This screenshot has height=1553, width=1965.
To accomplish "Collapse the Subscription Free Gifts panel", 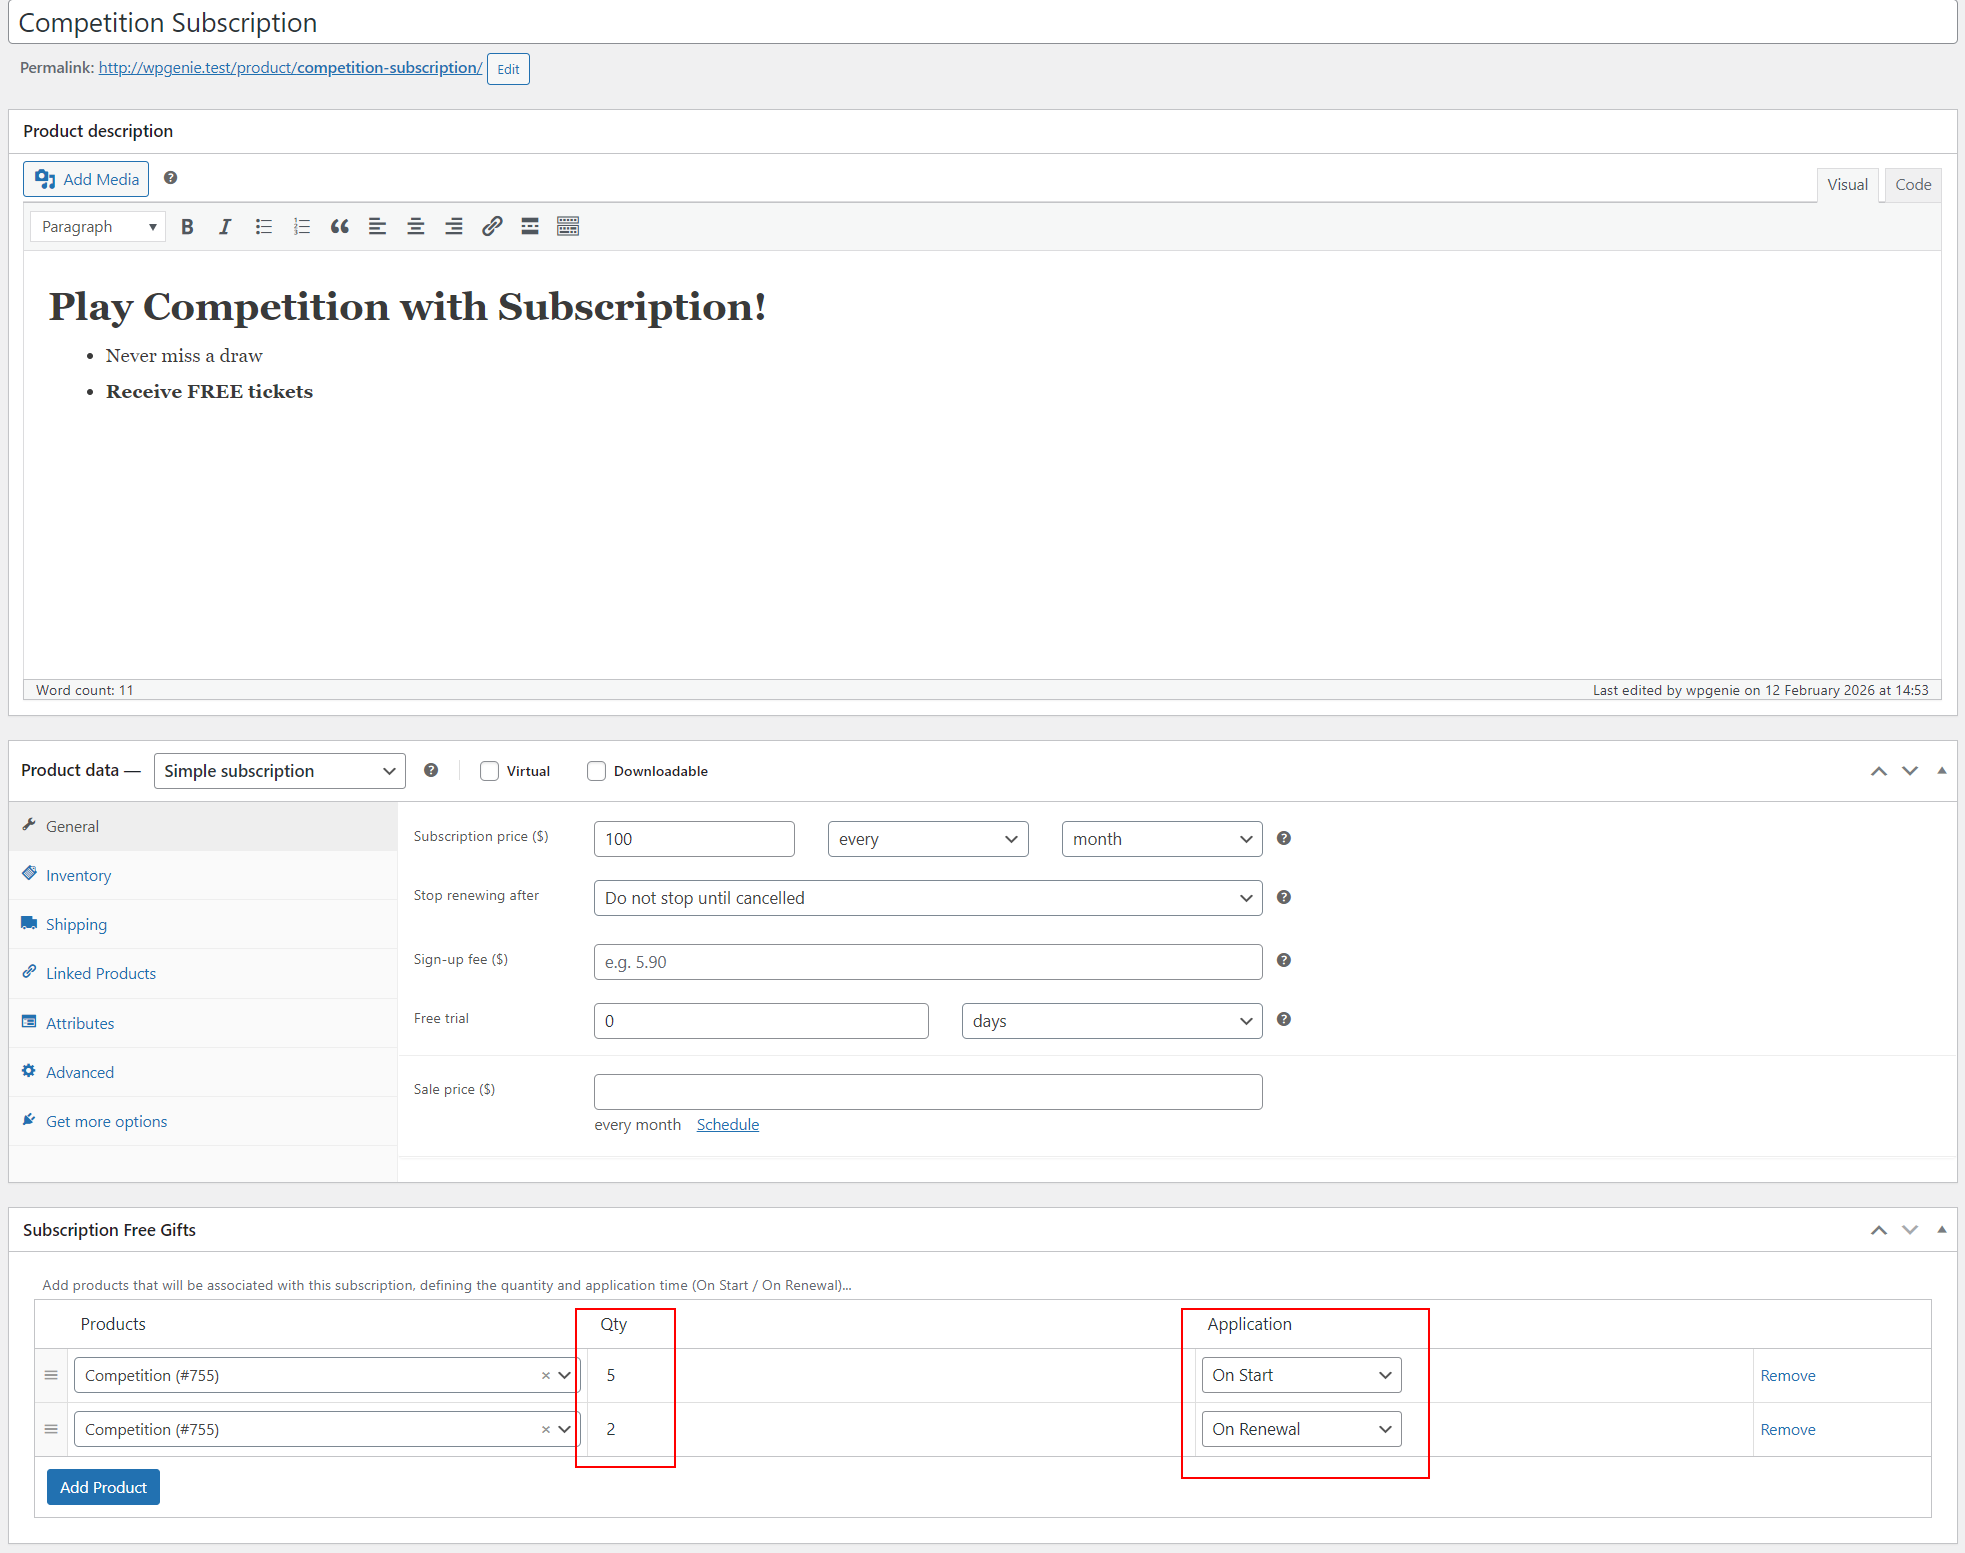I will 1942,1230.
